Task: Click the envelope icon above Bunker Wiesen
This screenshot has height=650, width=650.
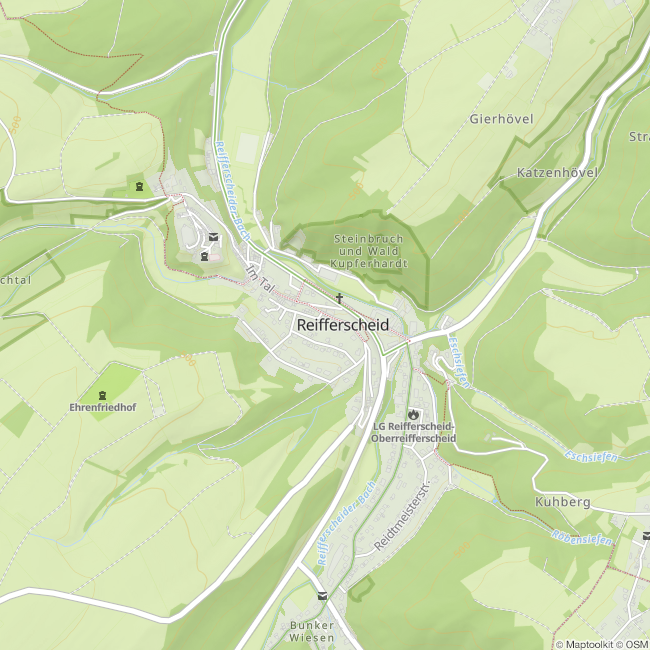Action: coord(322,596)
